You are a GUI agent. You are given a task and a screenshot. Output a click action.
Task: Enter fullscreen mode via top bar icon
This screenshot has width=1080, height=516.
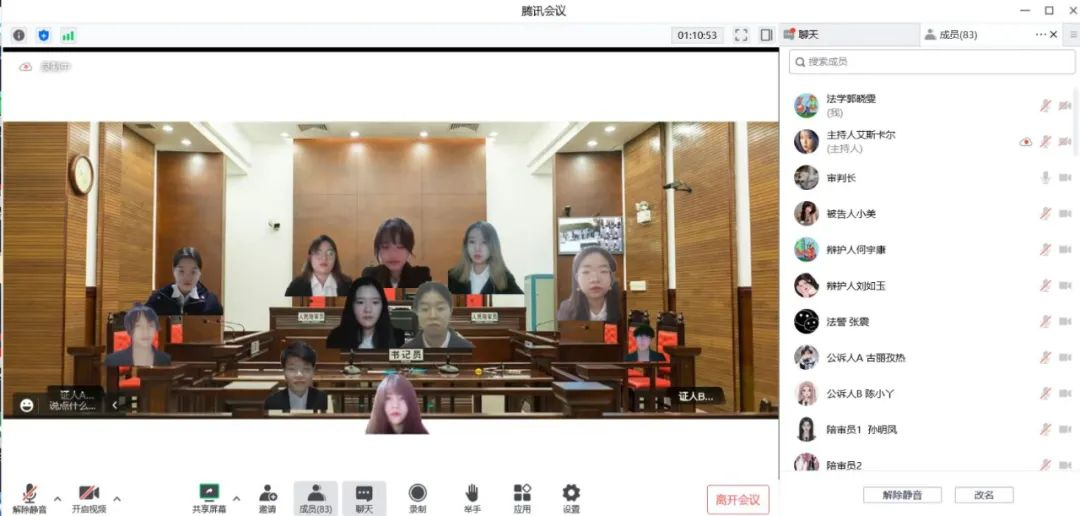[x=741, y=35]
